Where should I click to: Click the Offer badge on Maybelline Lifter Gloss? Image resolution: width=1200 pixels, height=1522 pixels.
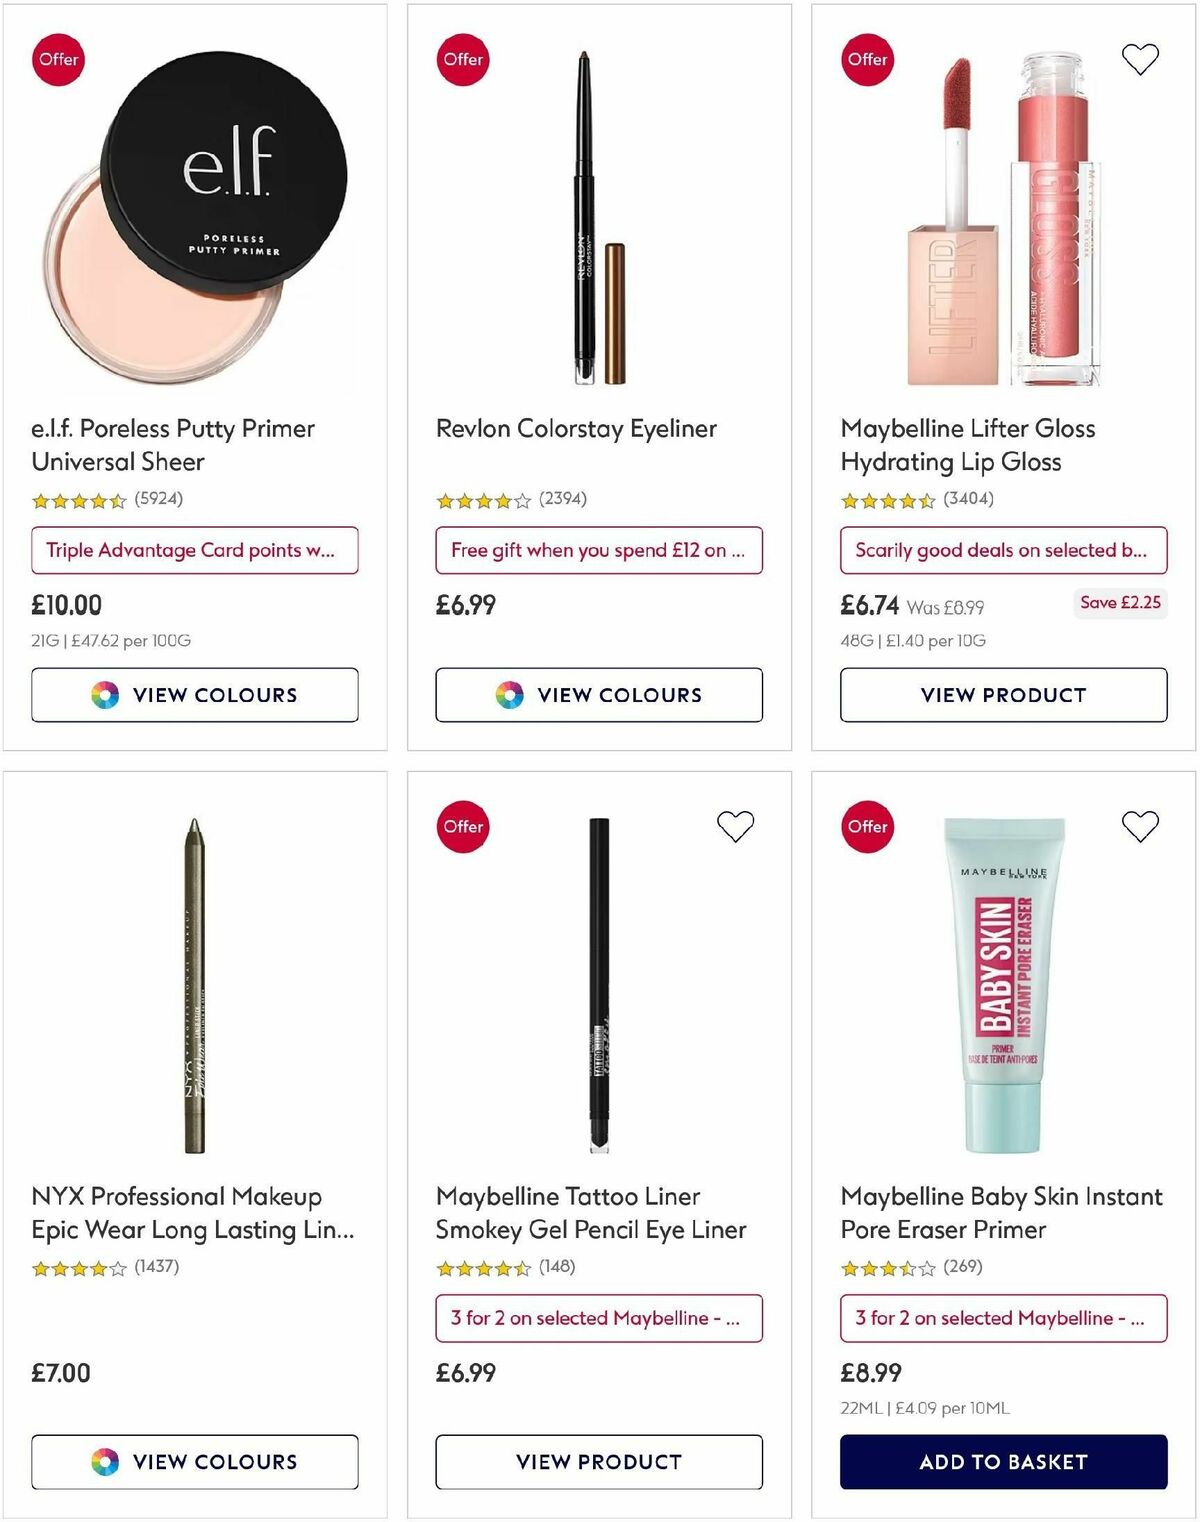(x=867, y=59)
